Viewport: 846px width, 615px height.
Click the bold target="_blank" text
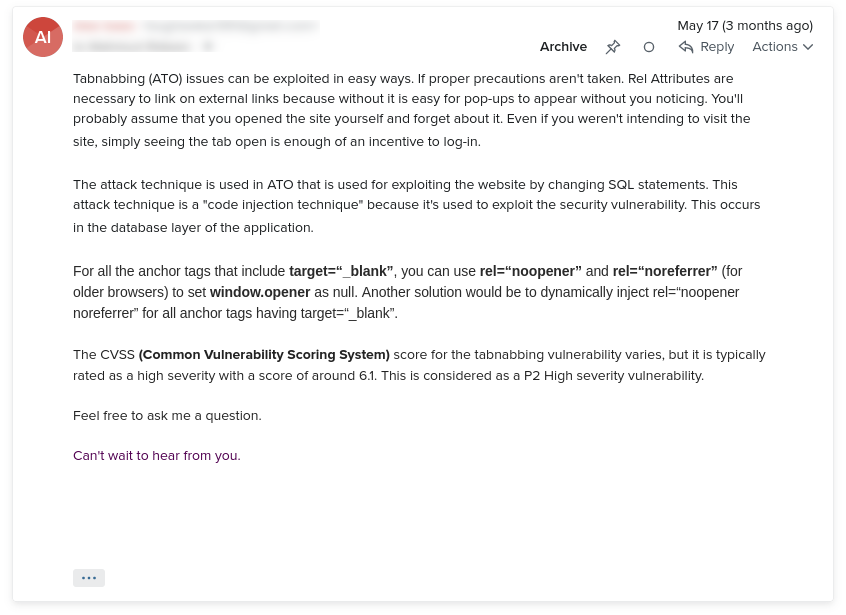point(341,271)
